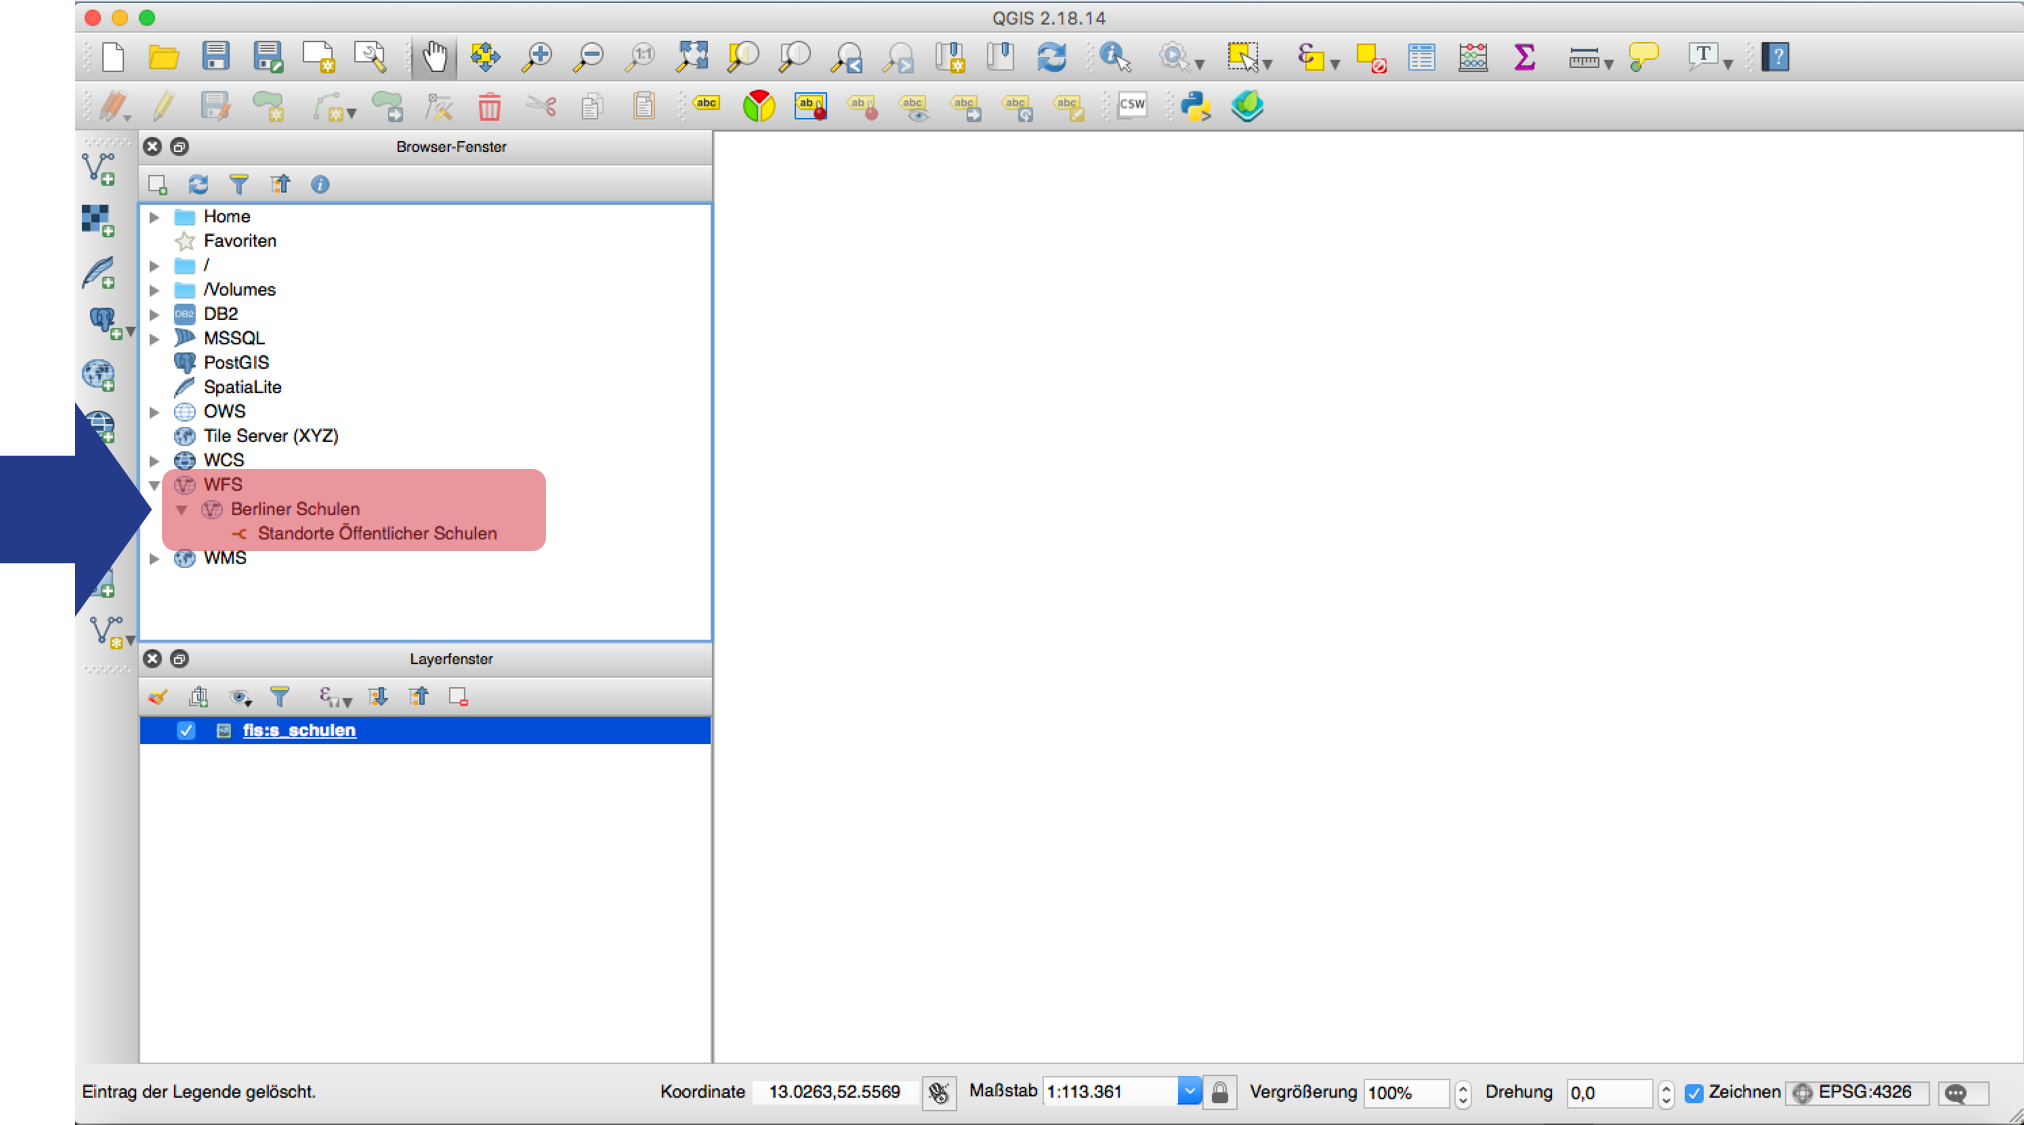Add group in Layerfenster toolbar

coord(198,697)
